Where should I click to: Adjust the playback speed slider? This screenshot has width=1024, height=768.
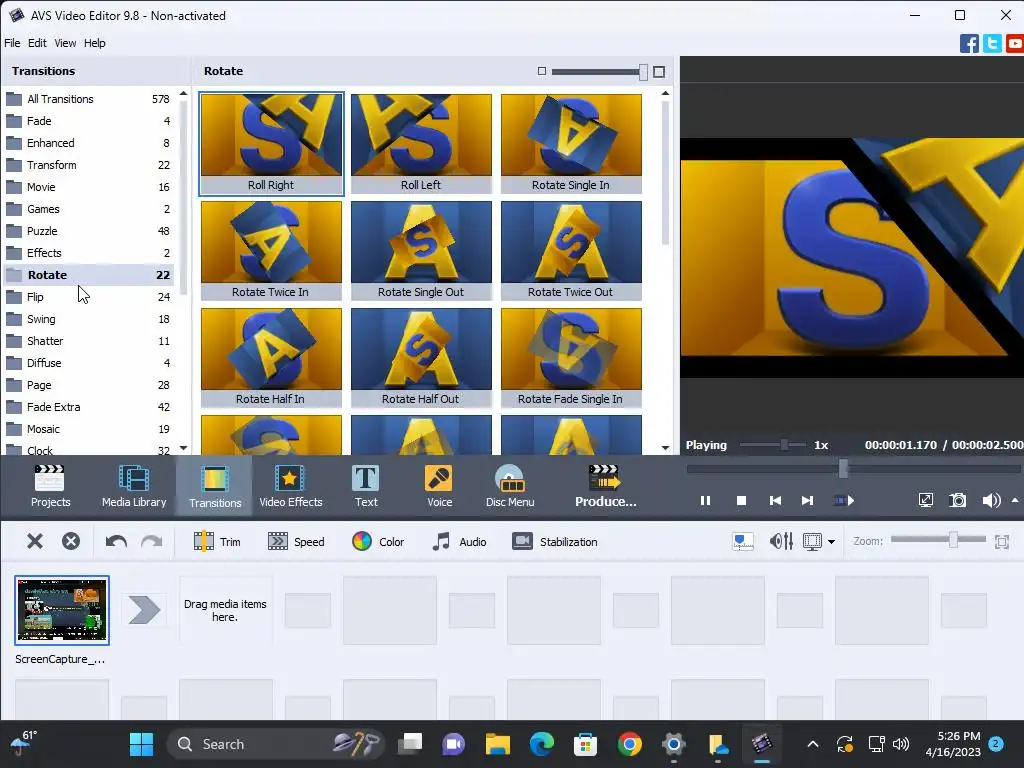(x=784, y=445)
